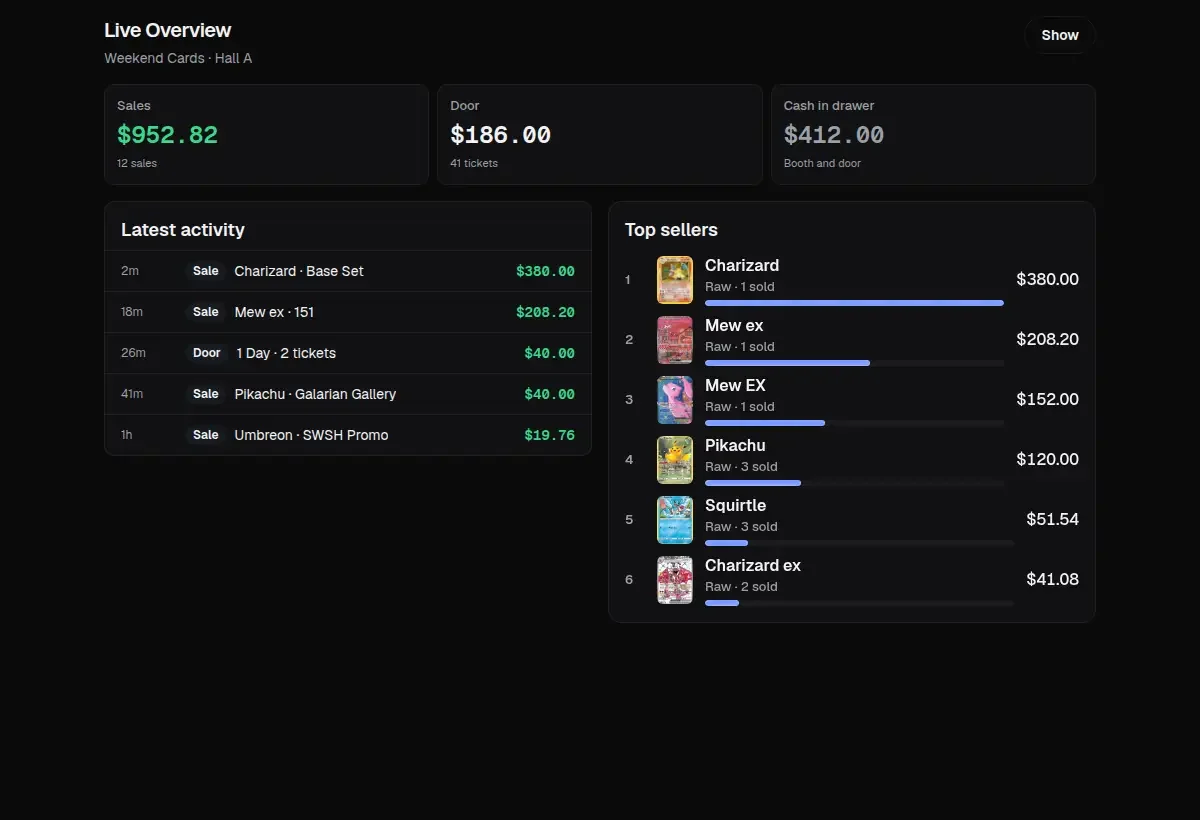Open the Charizard ex card thumbnail
This screenshot has width=1200, height=820.
(675, 580)
